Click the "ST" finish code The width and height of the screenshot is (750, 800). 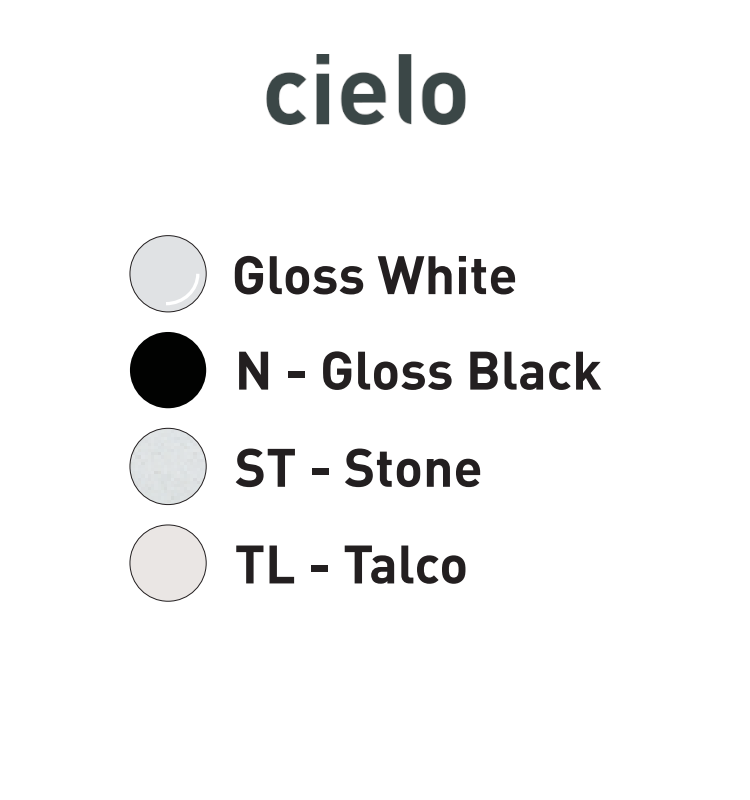pyautogui.click(x=264, y=468)
